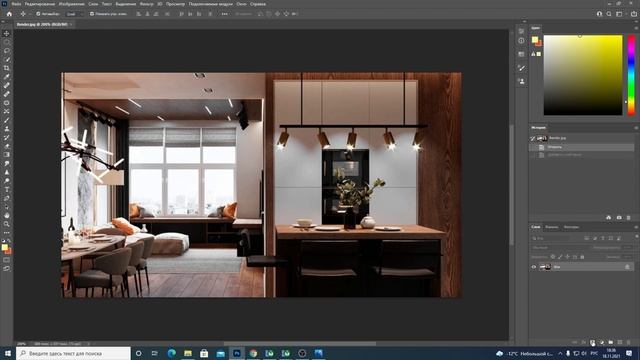This screenshot has width=640, height=360.
Task: Click the Windows taskbar search box
Action: point(73,353)
